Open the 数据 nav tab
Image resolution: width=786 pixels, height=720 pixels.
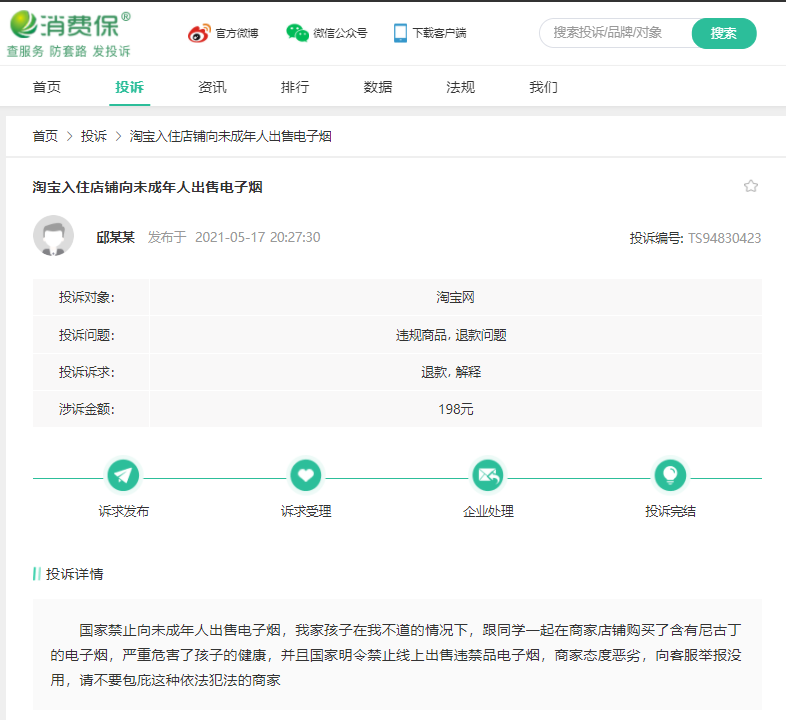(x=377, y=87)
